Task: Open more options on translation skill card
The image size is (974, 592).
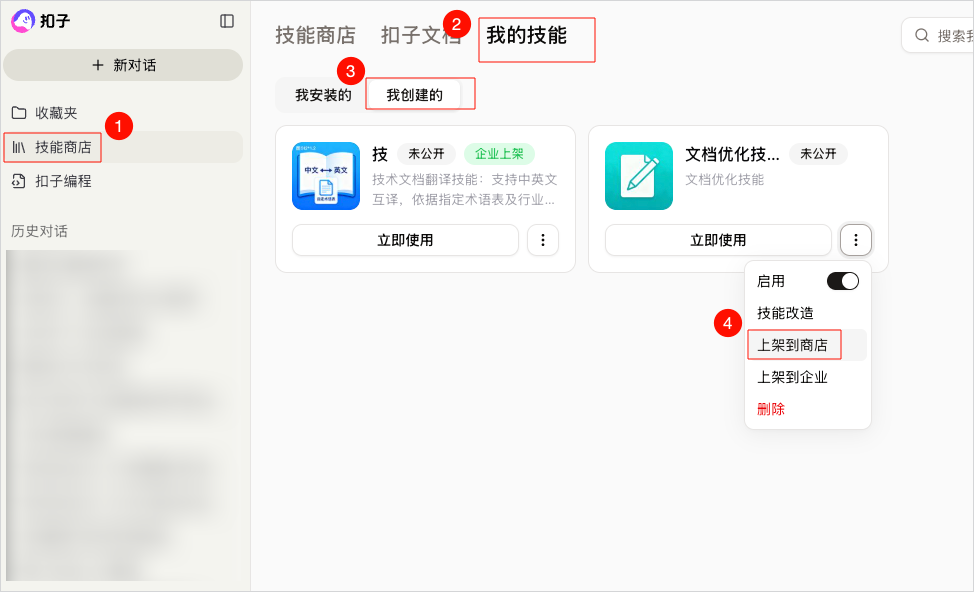Action: [x=543, y=240]
